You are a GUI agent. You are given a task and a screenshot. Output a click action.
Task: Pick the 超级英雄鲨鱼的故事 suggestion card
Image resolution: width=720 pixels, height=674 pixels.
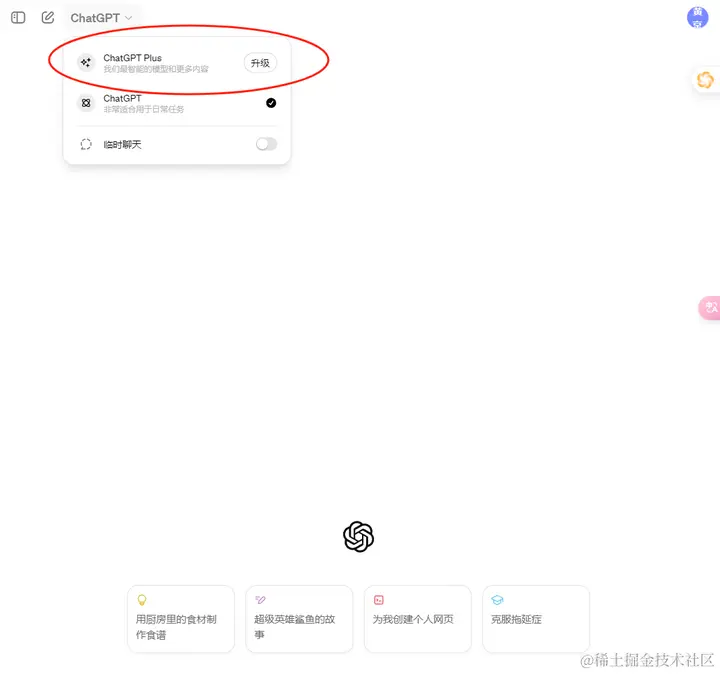coord(299,619)
